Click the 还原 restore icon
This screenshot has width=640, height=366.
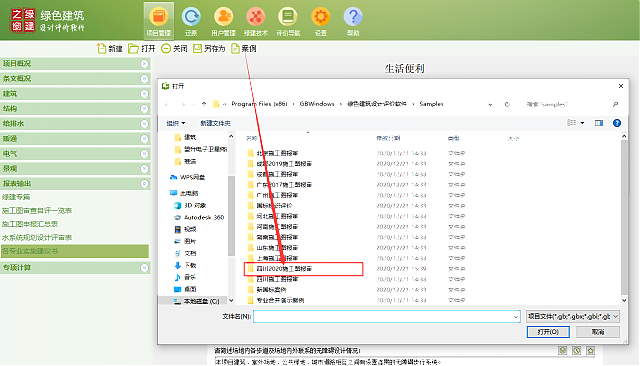pyautogui.click(x=191, y=21)
